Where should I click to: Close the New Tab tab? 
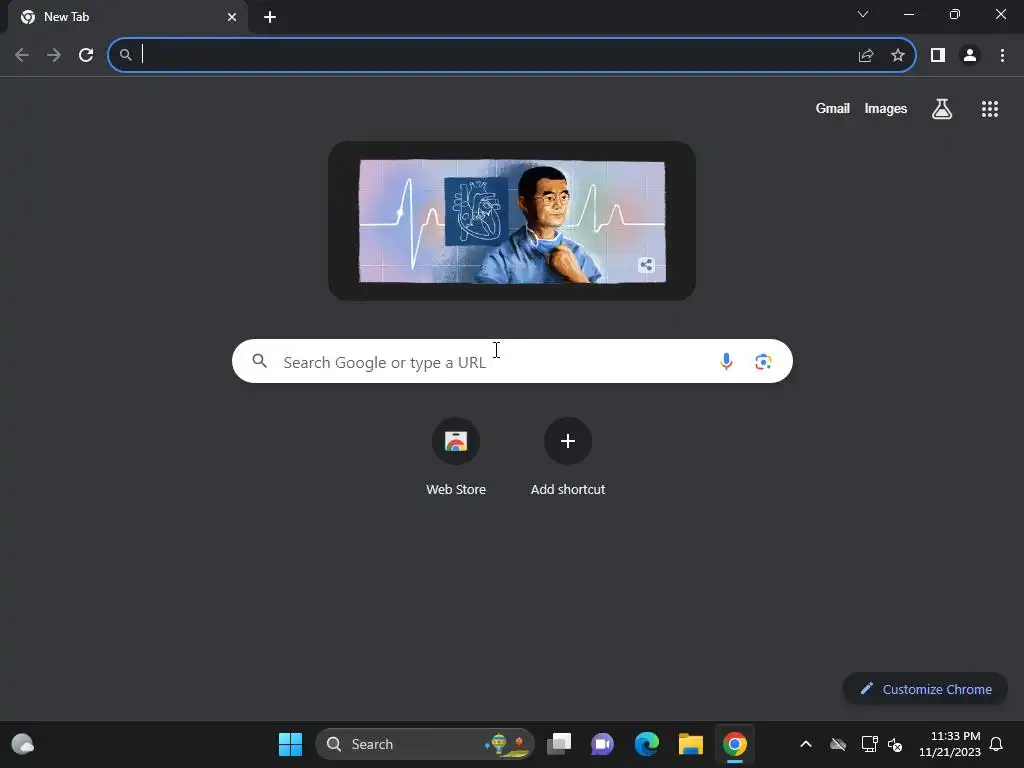coord(232,18)
